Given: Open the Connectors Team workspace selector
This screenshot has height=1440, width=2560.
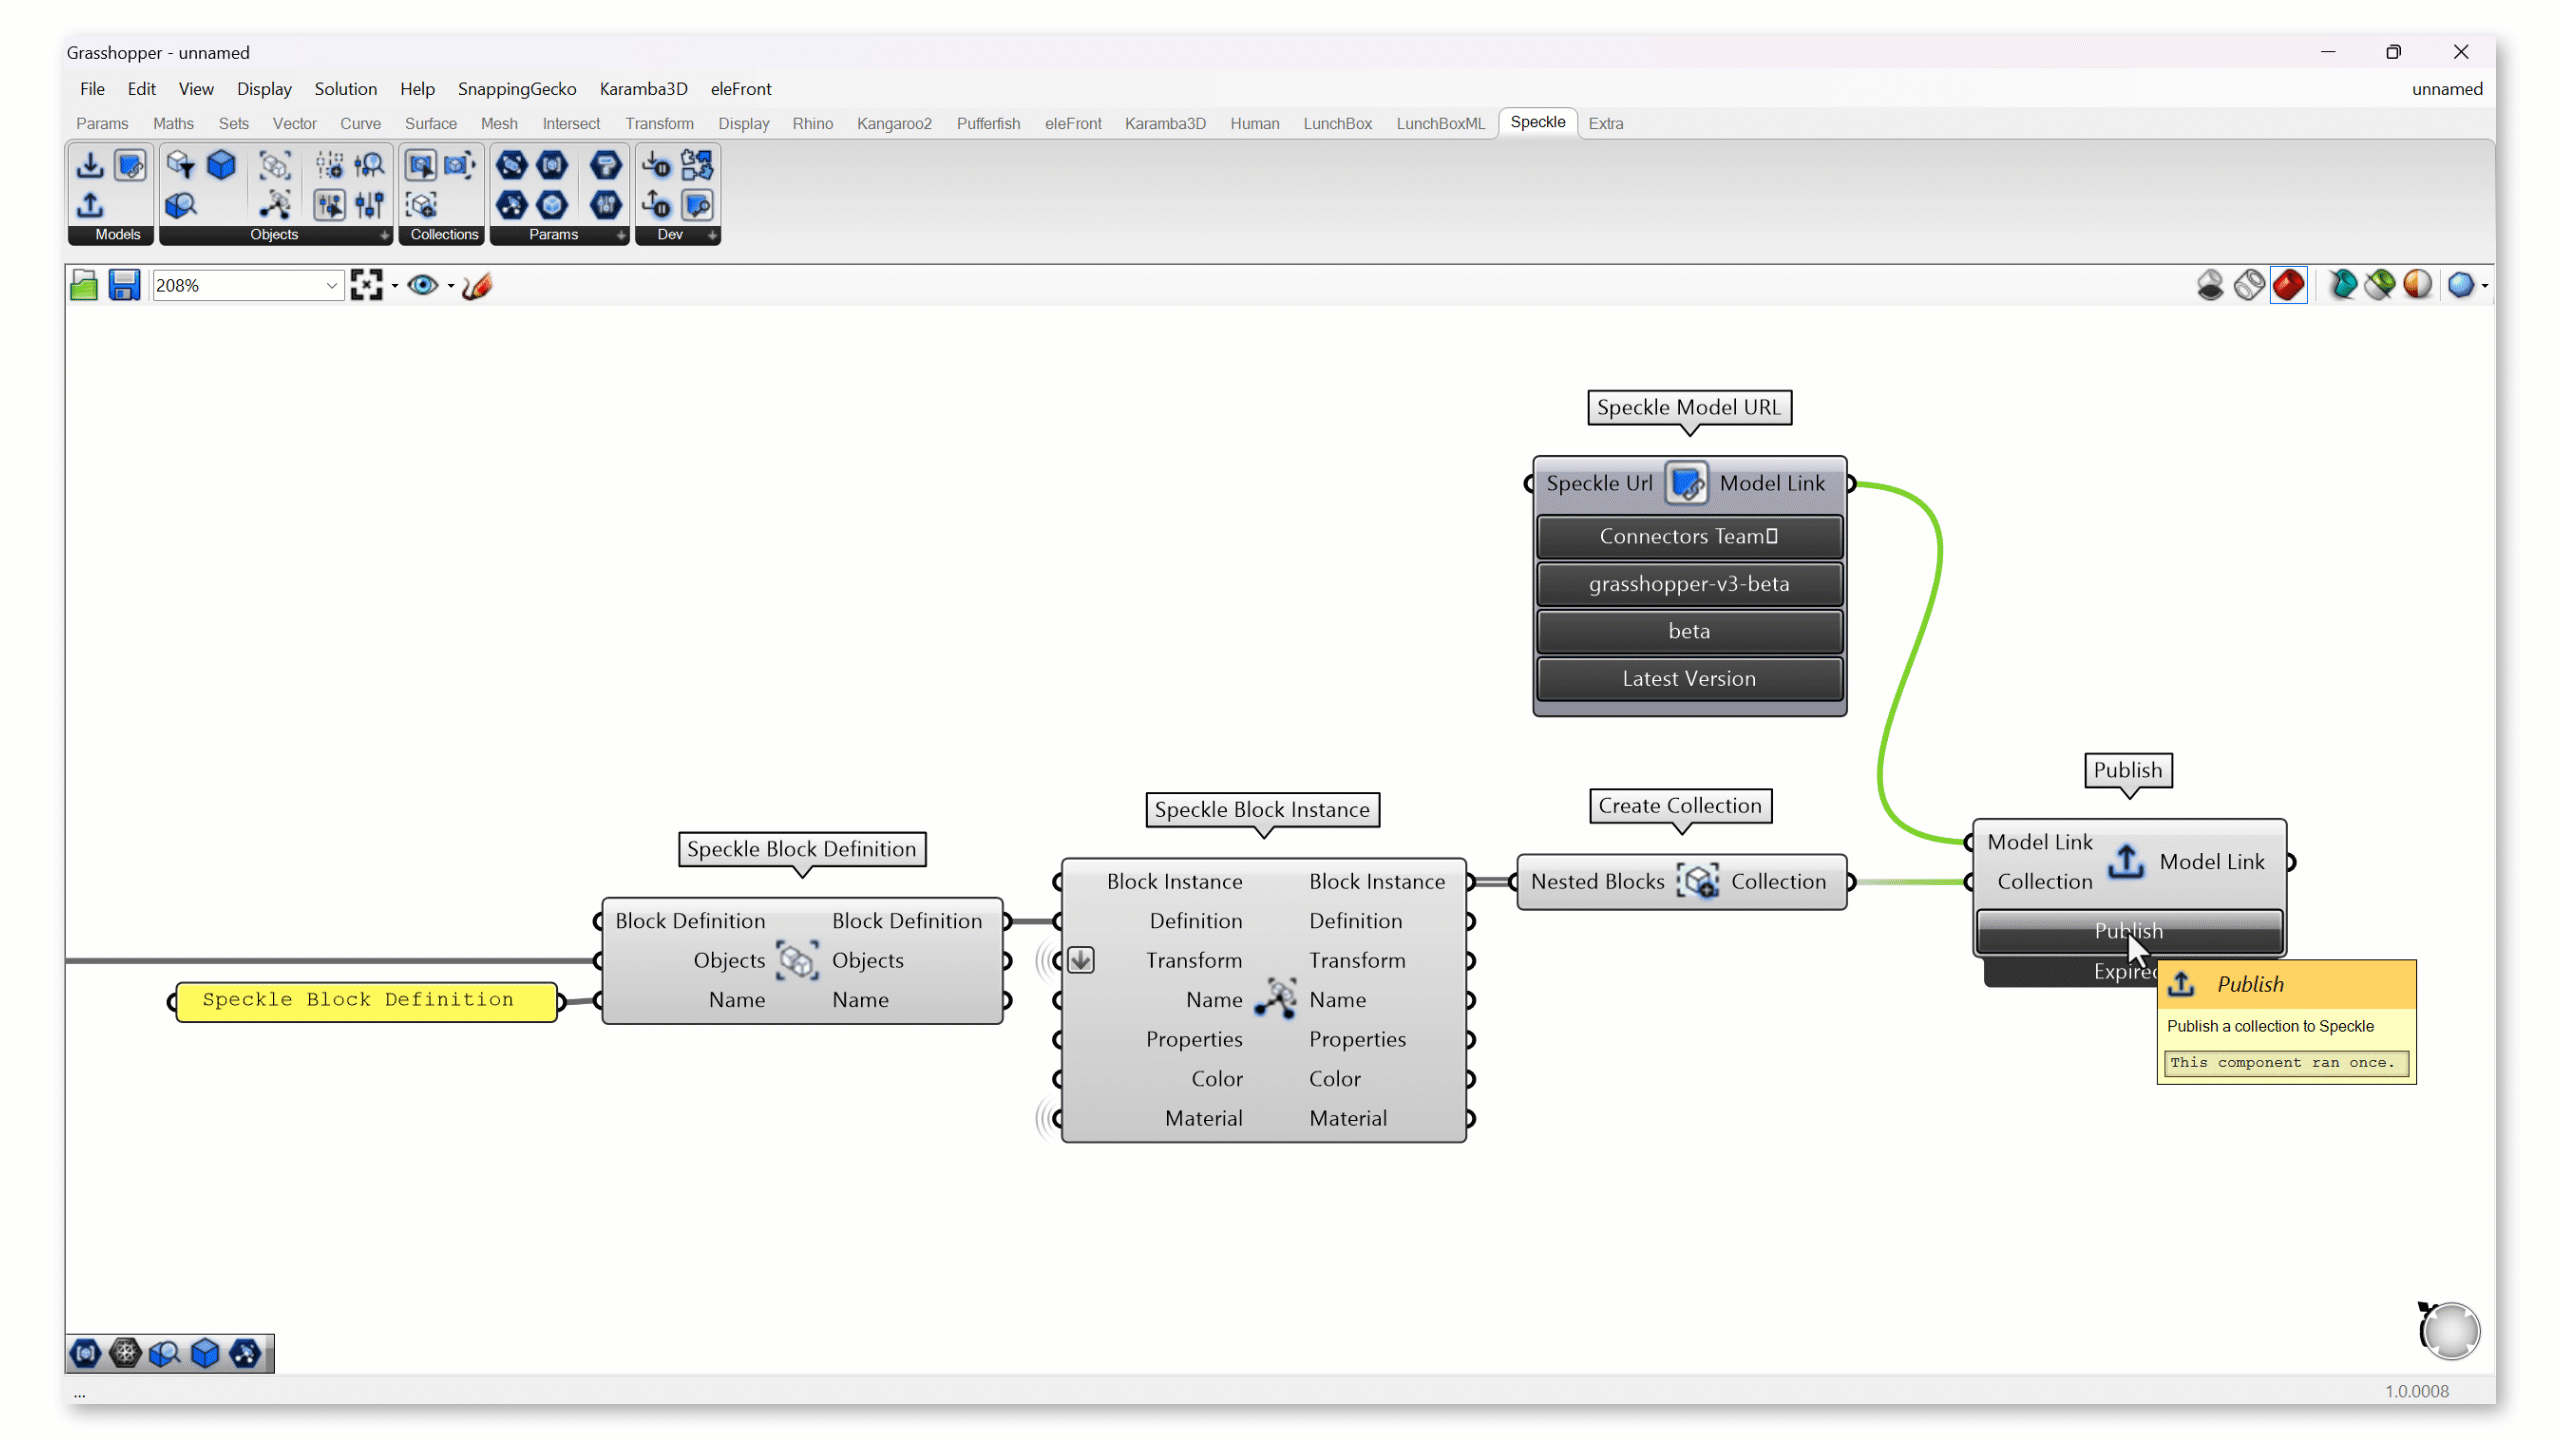Looking at the screenshot, I should point(1689,536).
